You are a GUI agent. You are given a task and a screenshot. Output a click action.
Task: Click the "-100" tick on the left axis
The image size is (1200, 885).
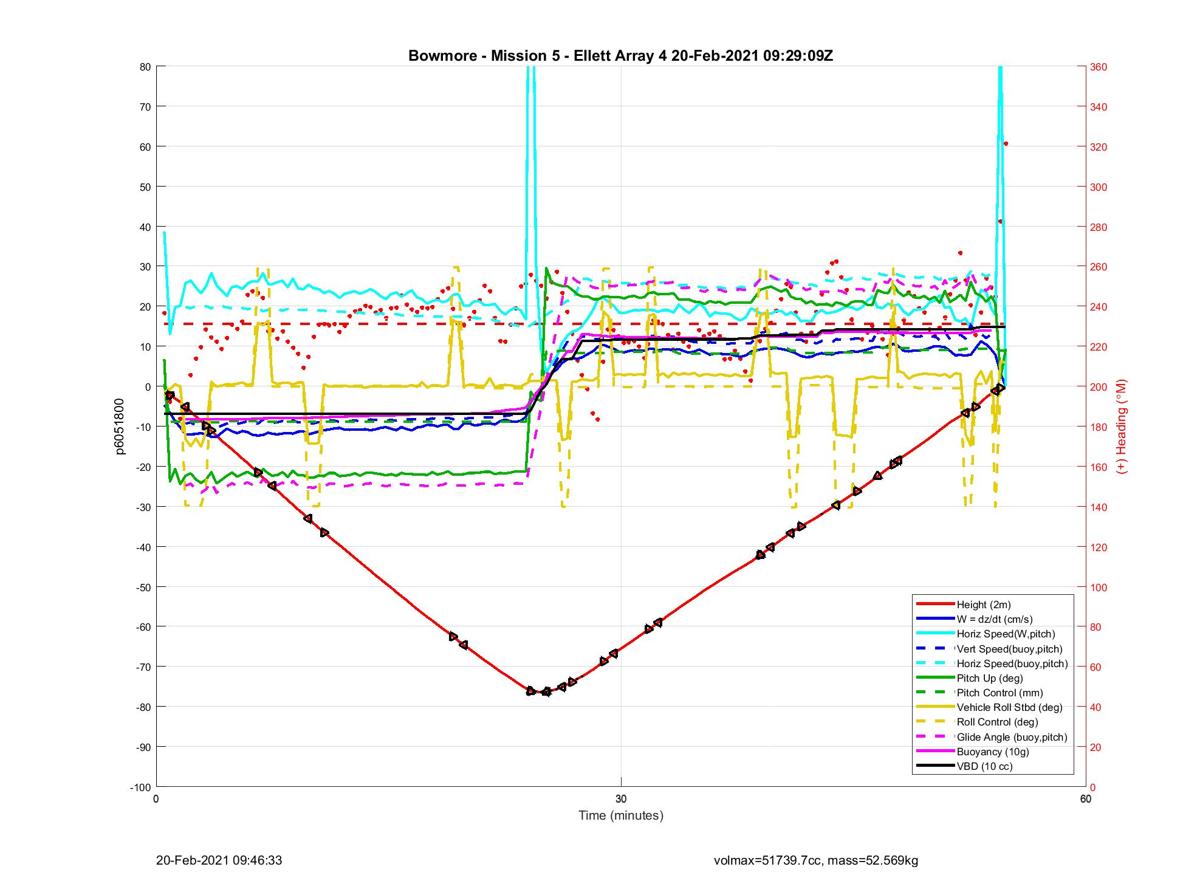[x=139, y=787]
